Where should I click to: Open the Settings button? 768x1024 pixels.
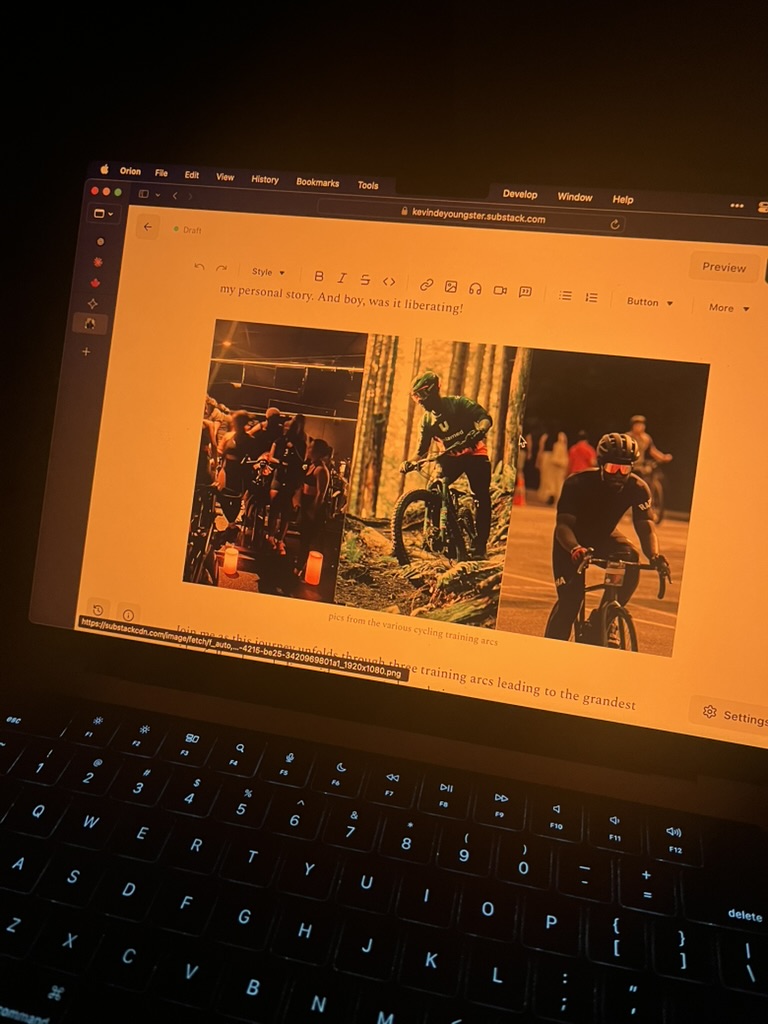point(734,716)
